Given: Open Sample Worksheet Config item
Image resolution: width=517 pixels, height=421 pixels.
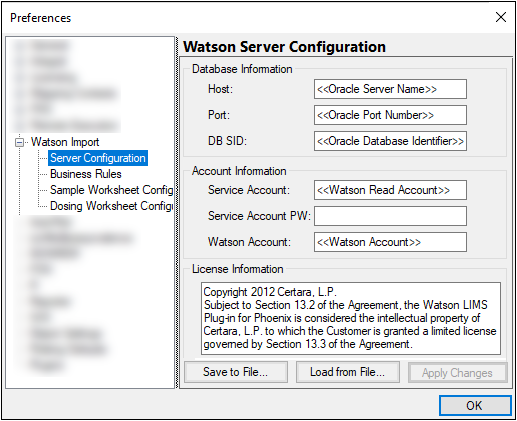Looking at the screenshot, I should pyautogui.click(x=111, y=190).
